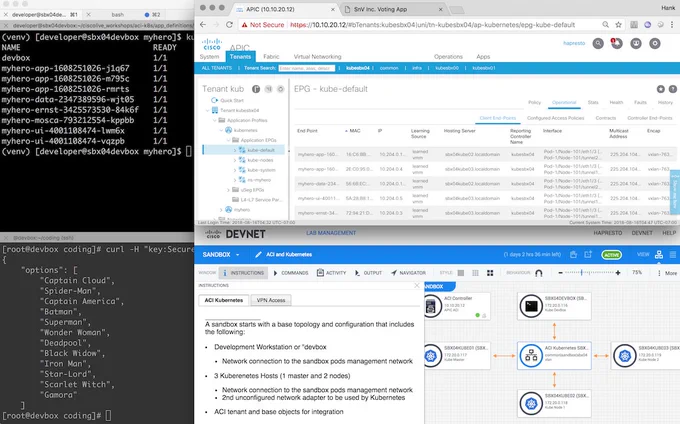Click the Quick Start icon in tenant tree
This screenshot has height=424, width=680.
[x=214, y=100]
